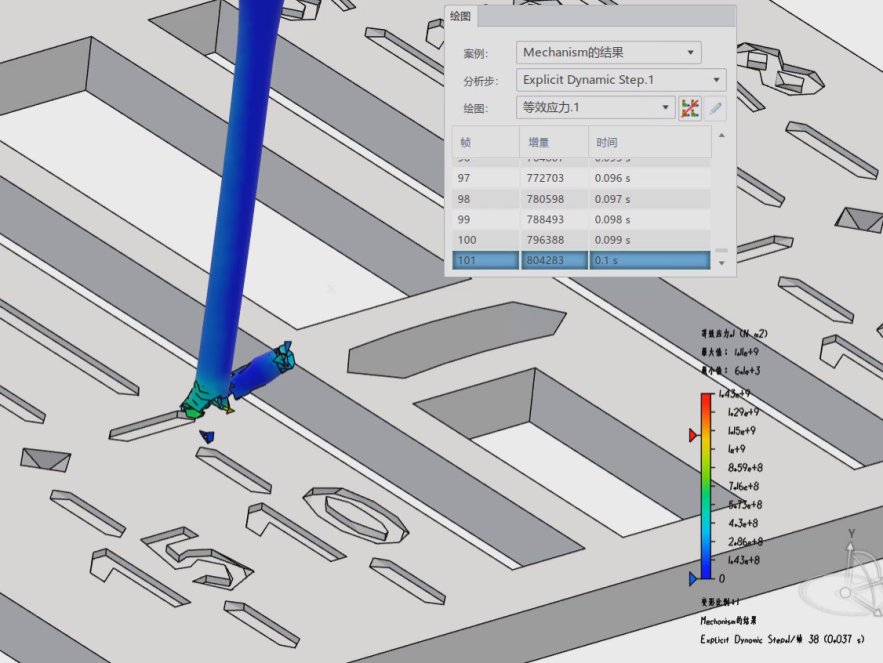
Task: Switch to the 绘图 tab
Action: pyautogui.click(x=461, y=17)
